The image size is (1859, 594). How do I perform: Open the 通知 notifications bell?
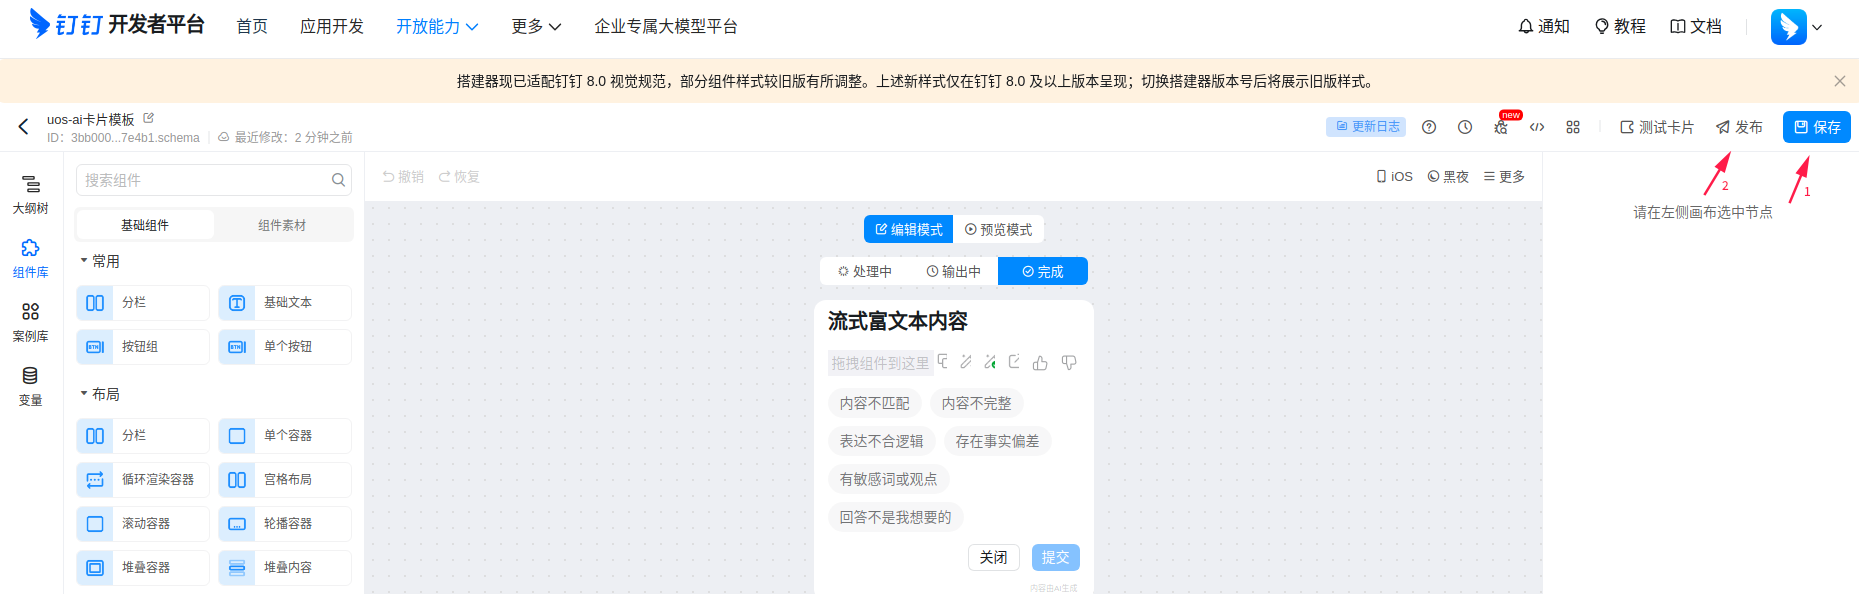[x=1543, y=27]
